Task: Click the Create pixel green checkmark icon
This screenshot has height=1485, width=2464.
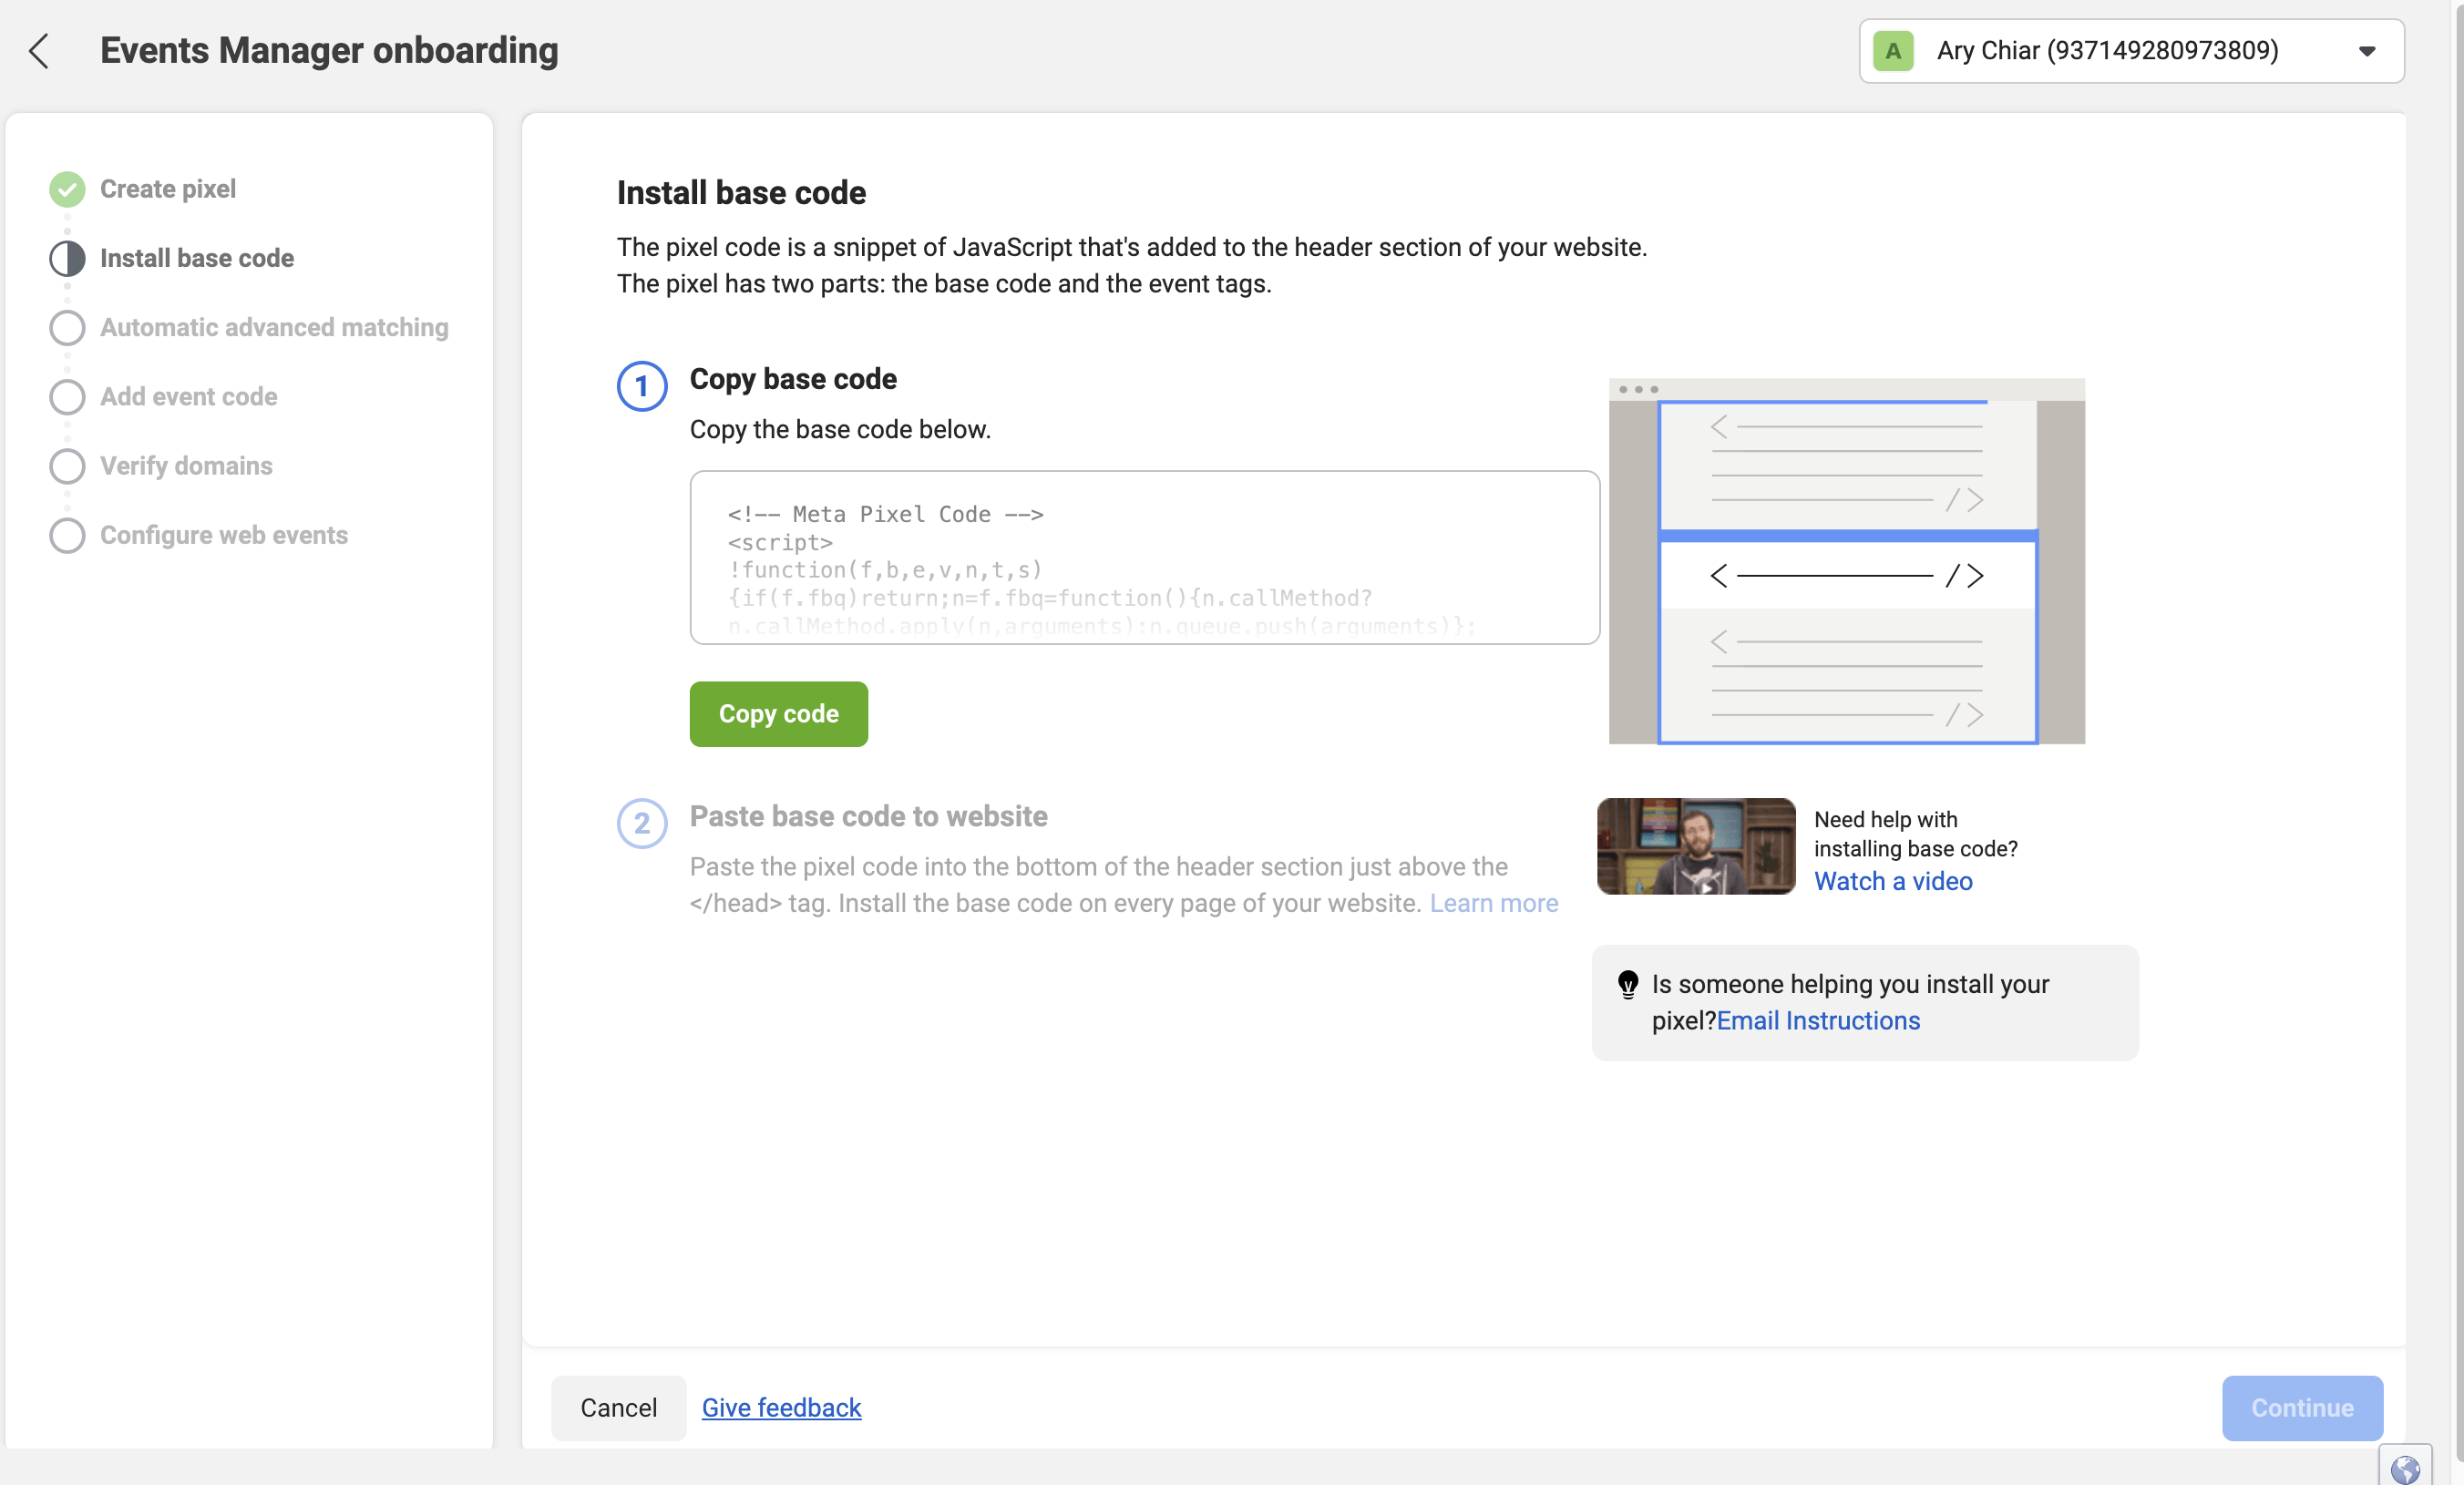Action: tap(67, 189)
